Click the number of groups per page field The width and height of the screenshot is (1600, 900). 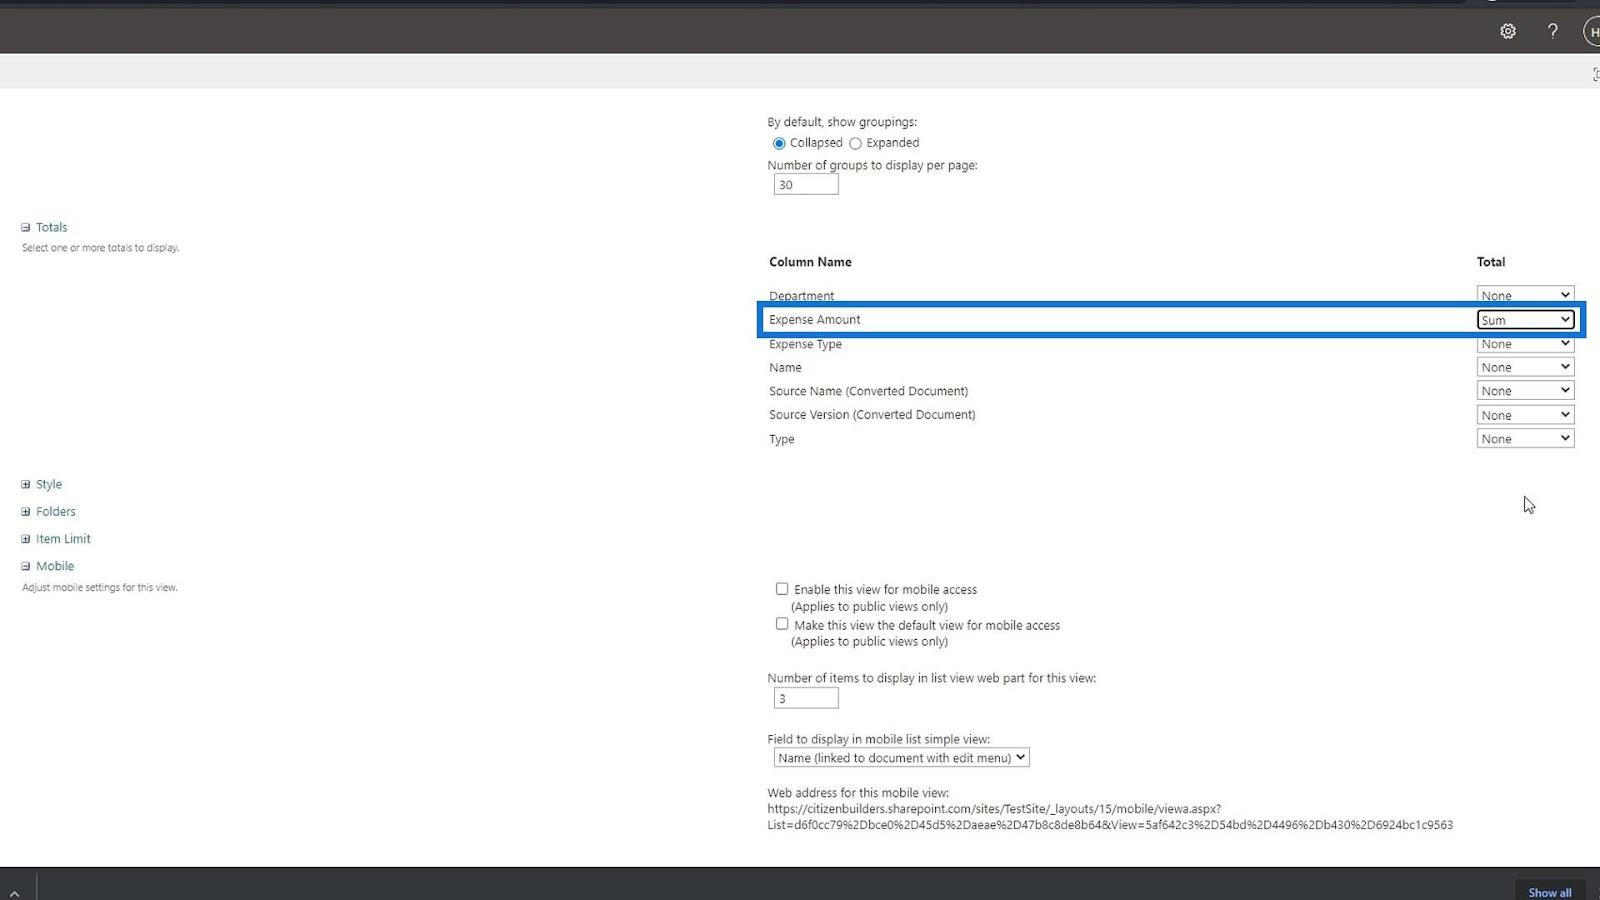point(806,184)
